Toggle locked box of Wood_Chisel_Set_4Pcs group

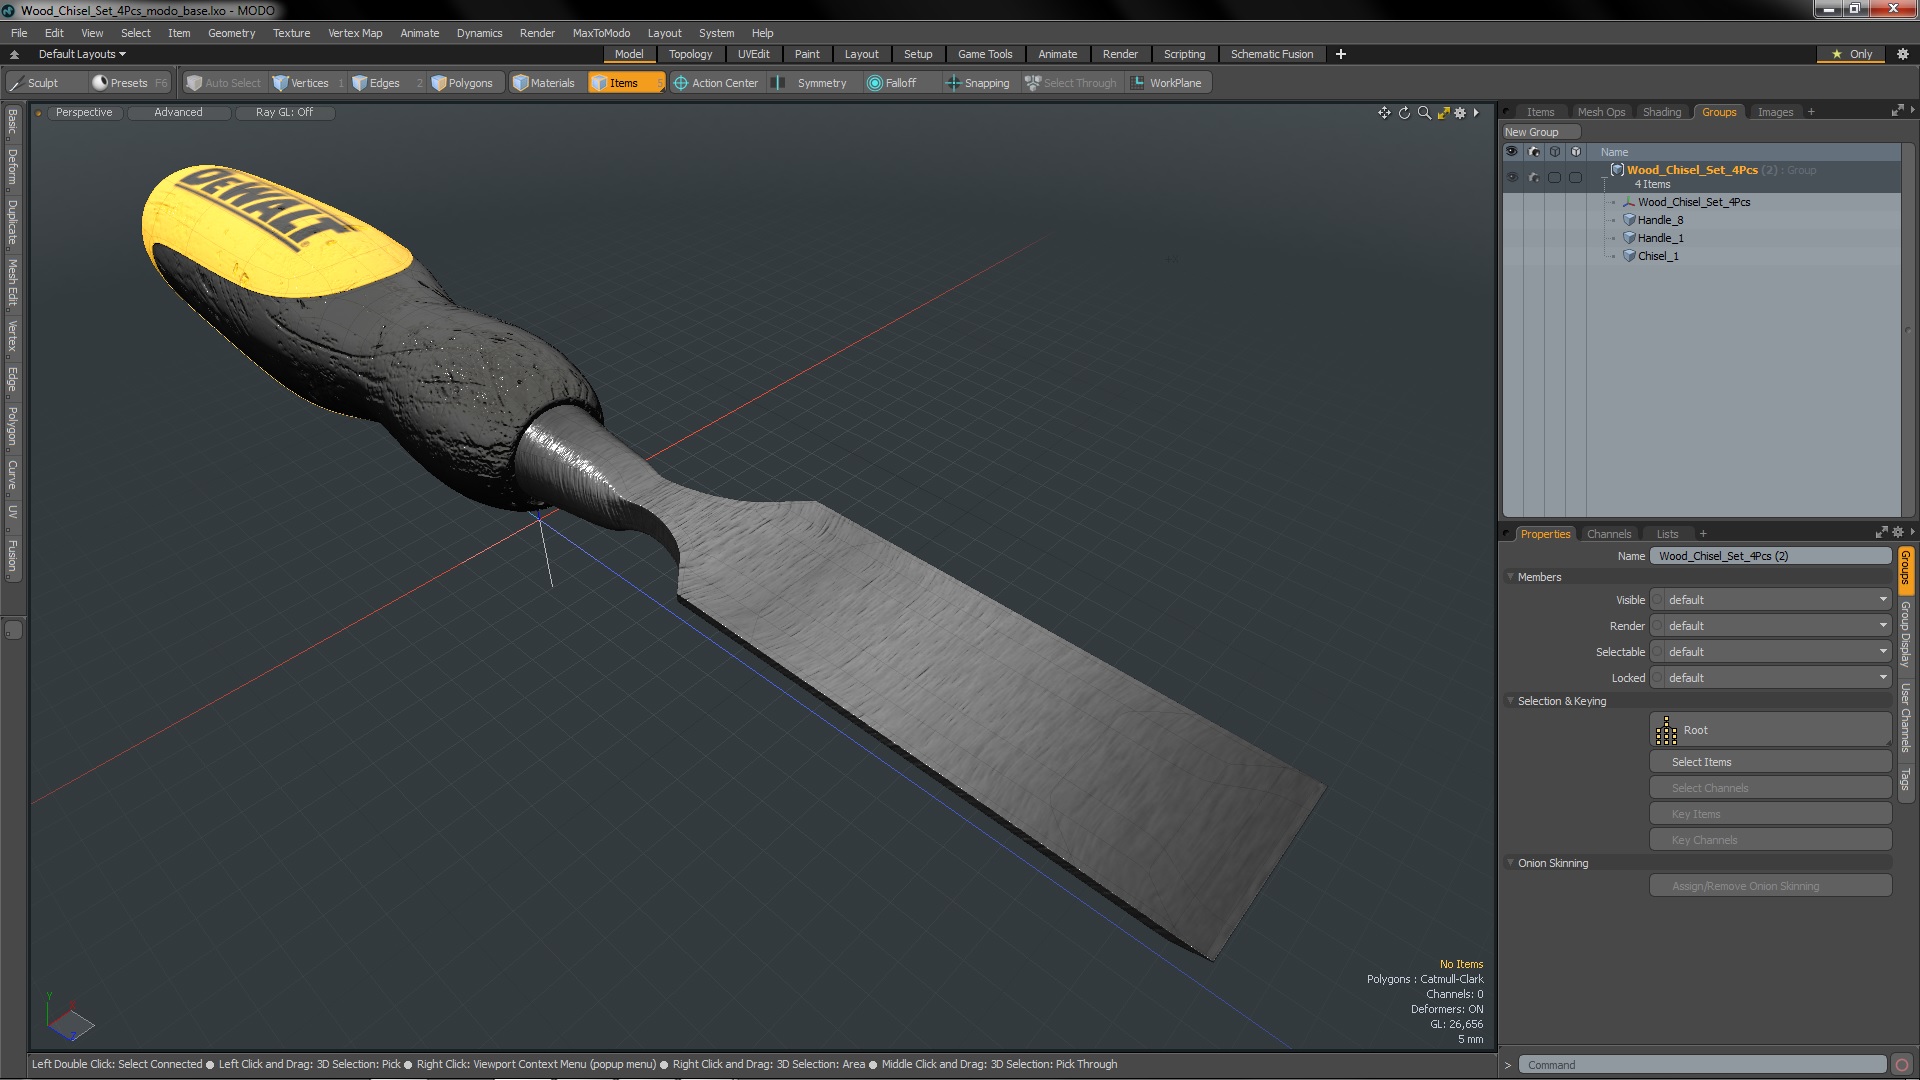pyautogui.click(x=1576, y=177)
